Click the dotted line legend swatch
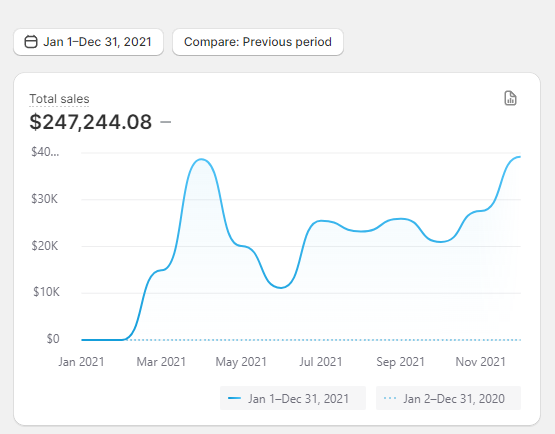Screen dimensions: 555x434 [x=390, y=399]
